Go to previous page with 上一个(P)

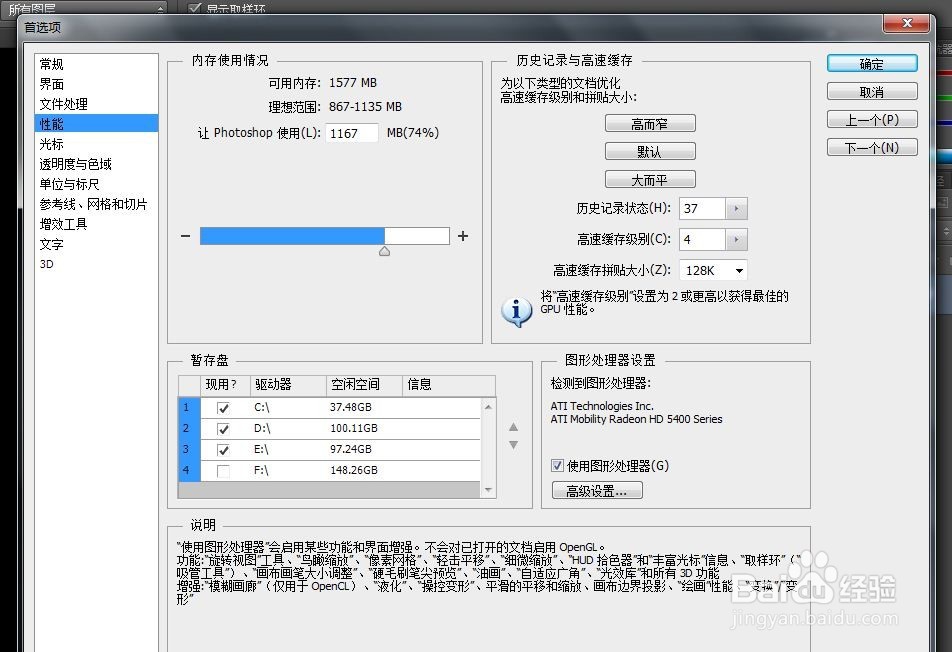coord(872,120)
